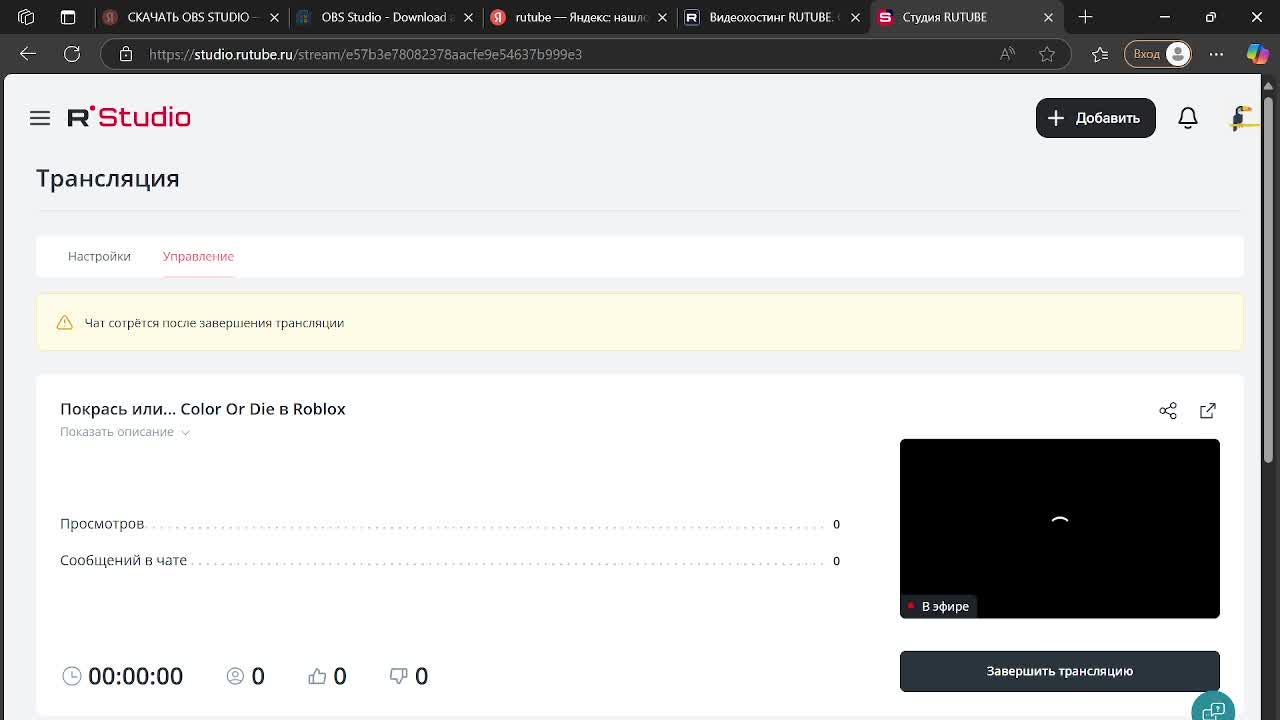This screenshot has width=1280, height=720.
Task: Switch to the Настройки tab
Action: pos(99,256)
